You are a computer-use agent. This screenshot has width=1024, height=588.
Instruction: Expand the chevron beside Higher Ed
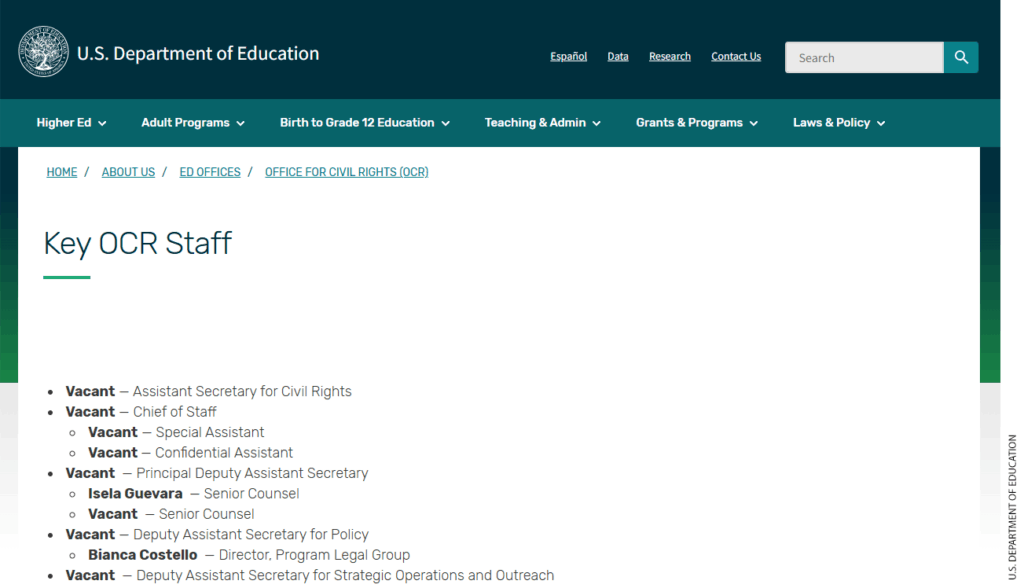click(102, 123)
